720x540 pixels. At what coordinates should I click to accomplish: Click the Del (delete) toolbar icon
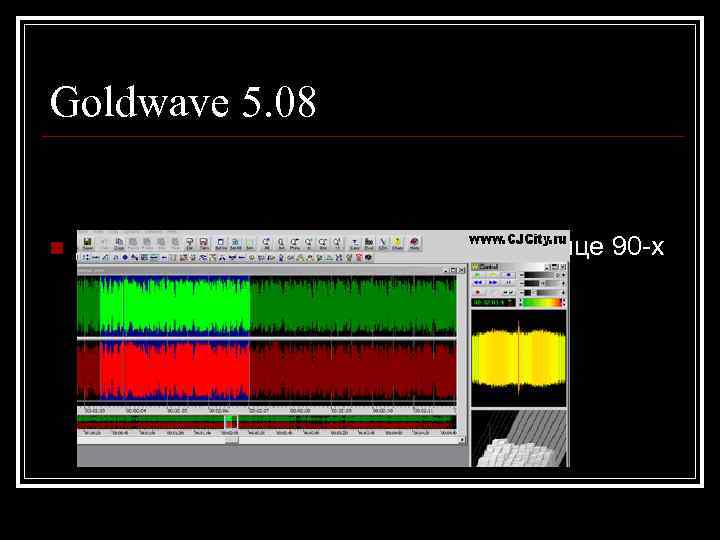coord(190,243)
